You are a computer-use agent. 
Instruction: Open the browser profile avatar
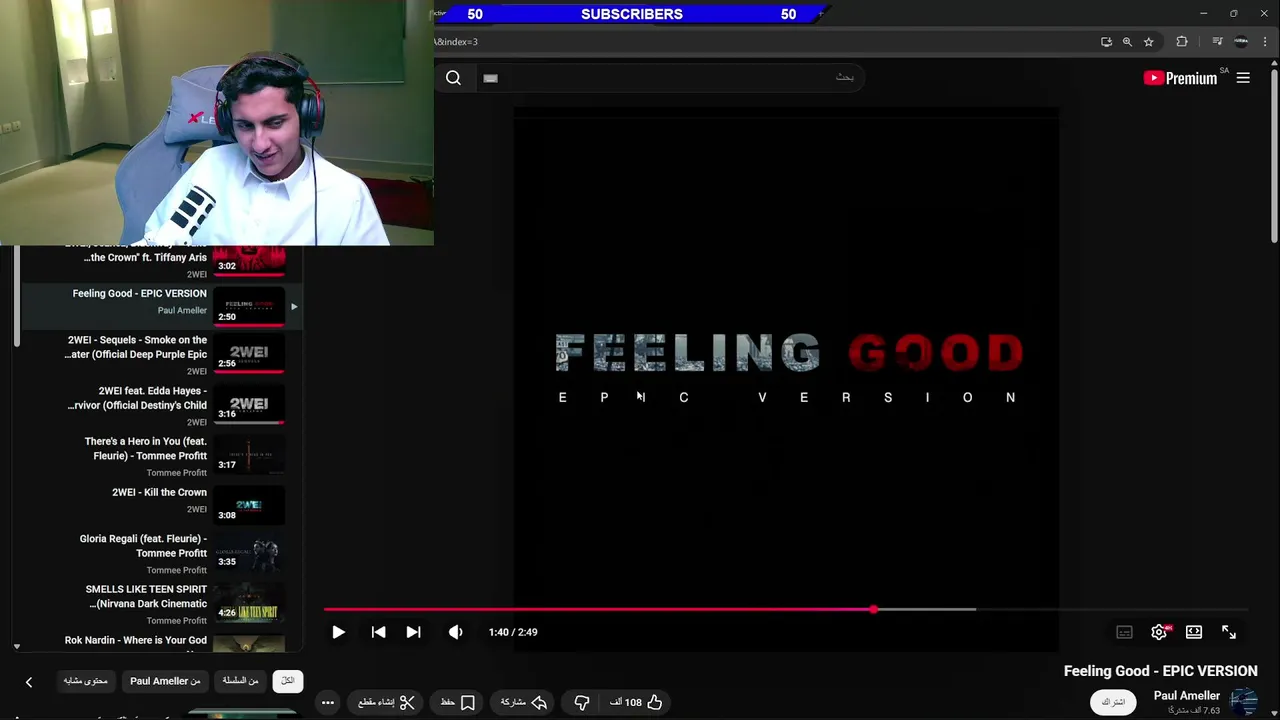click(x=1241, y=42)
